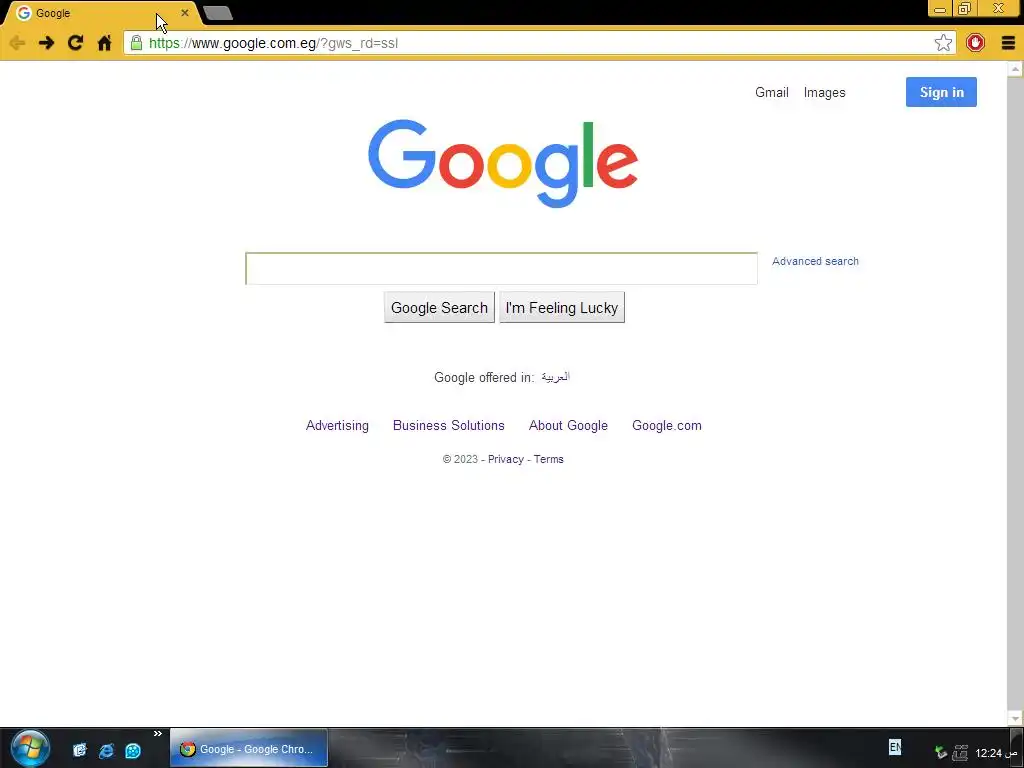Click the green padlock security icon
Screen dimensions: 1024x768
[x=136, y=43]
